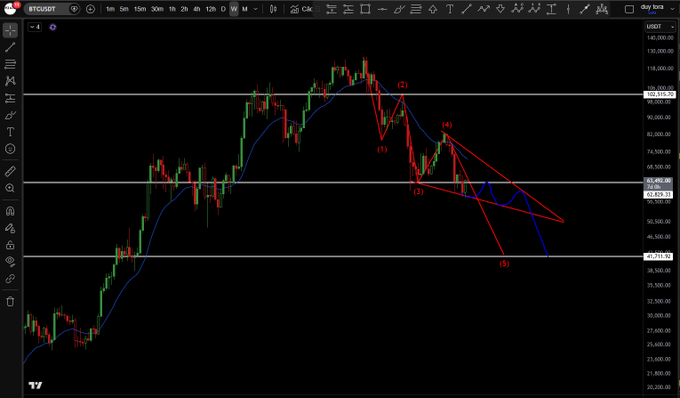Click the position tool shortcut in top toolbar

pos(348,9)
